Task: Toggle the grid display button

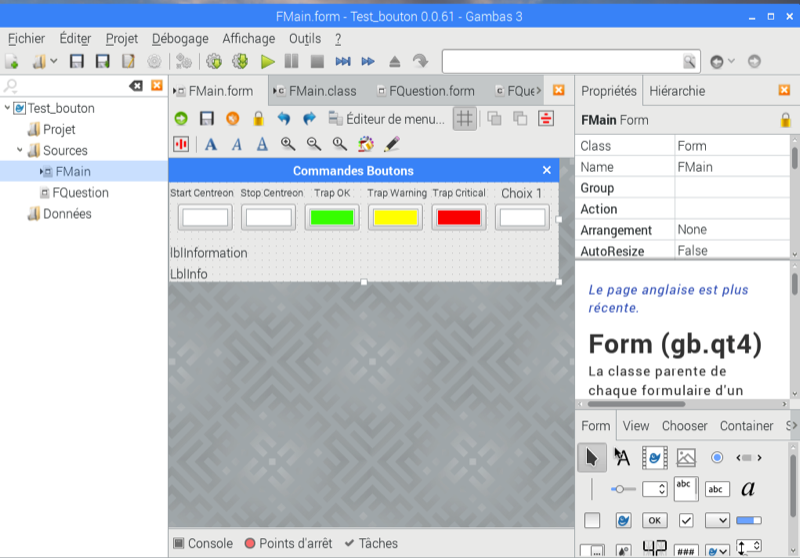Action: [x=464, y=119]
